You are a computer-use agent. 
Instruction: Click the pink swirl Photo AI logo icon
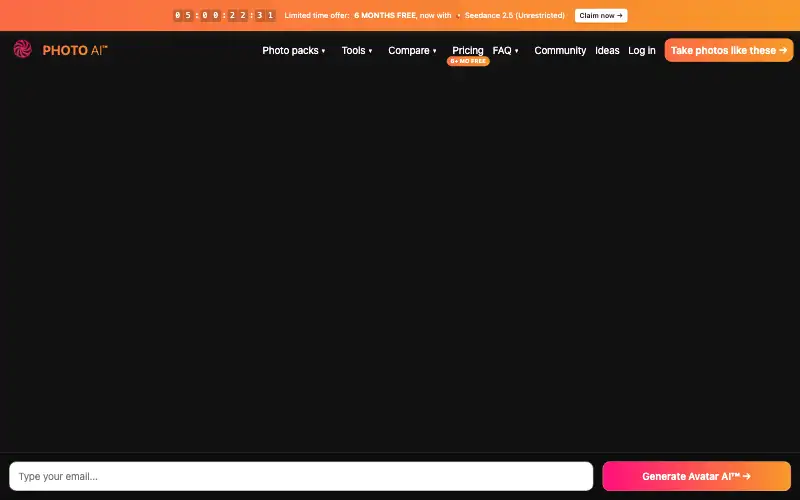(x=22, y=49)
